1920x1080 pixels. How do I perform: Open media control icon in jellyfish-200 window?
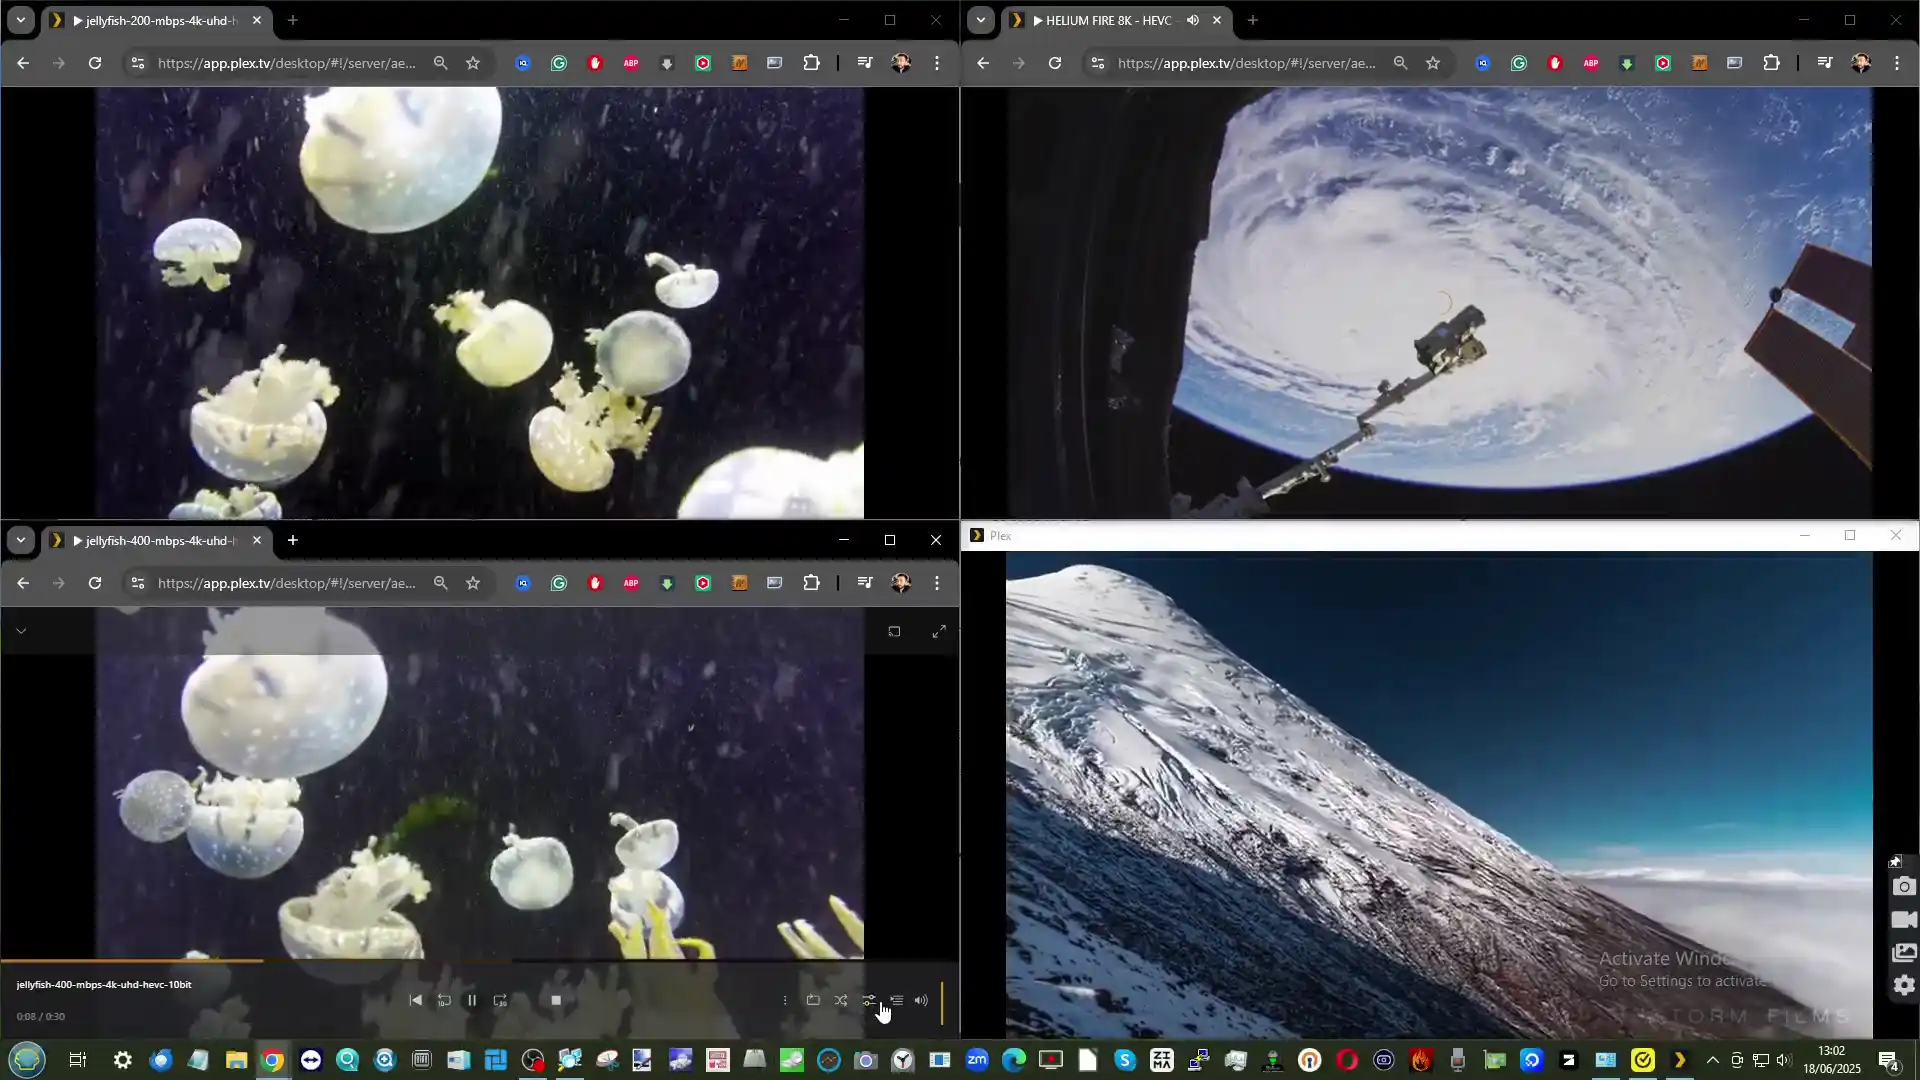point(865,63)
